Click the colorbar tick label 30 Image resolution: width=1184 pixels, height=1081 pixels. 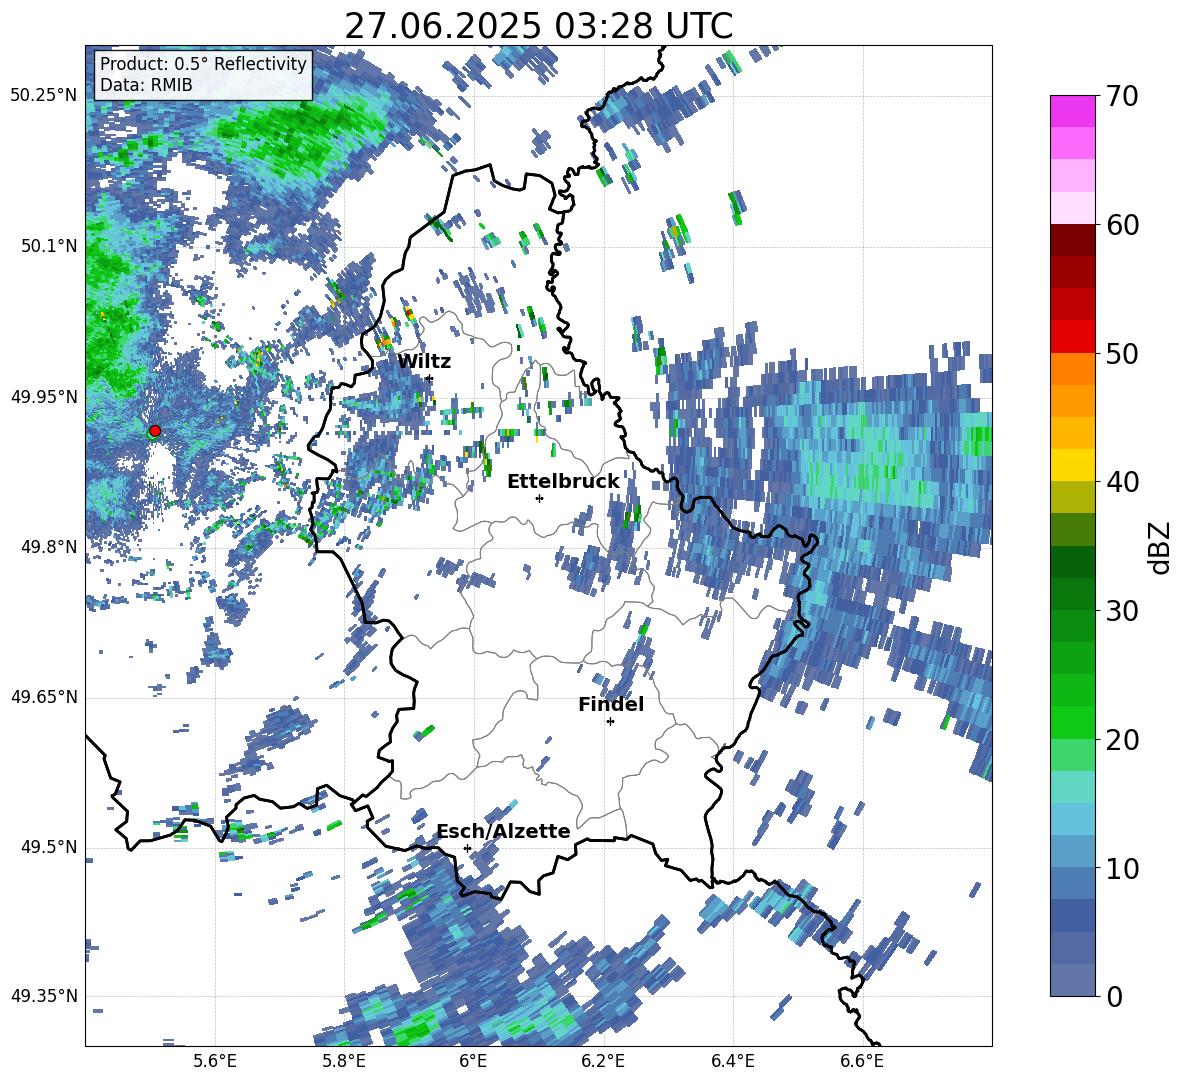(1121, 611)
